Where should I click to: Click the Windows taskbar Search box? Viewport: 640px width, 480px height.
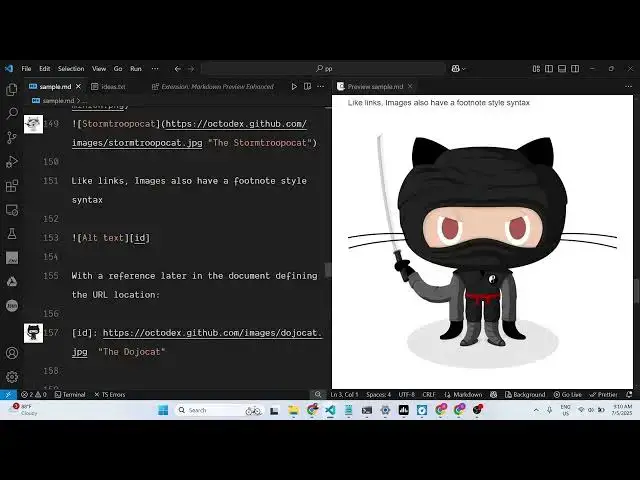[220, 410]
